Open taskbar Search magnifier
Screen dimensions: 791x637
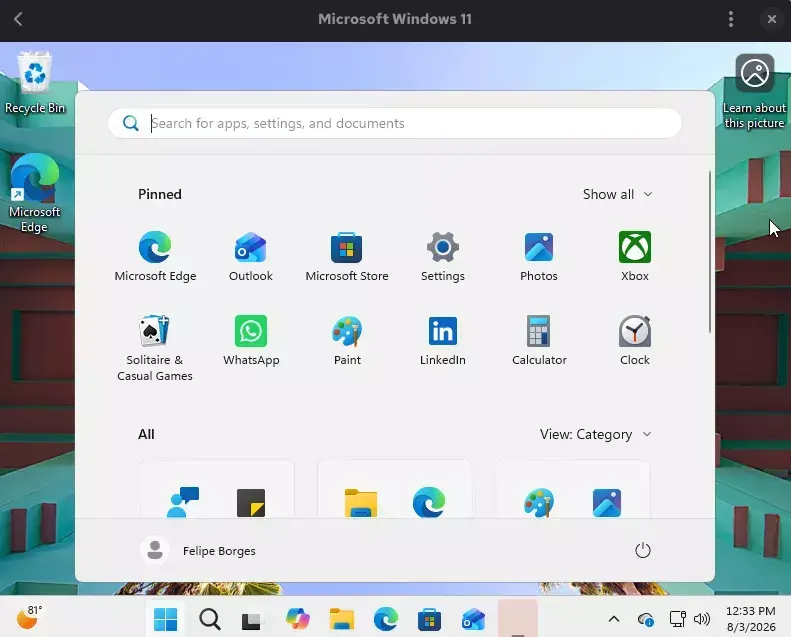pyautogui.click(x=209, y=619)
